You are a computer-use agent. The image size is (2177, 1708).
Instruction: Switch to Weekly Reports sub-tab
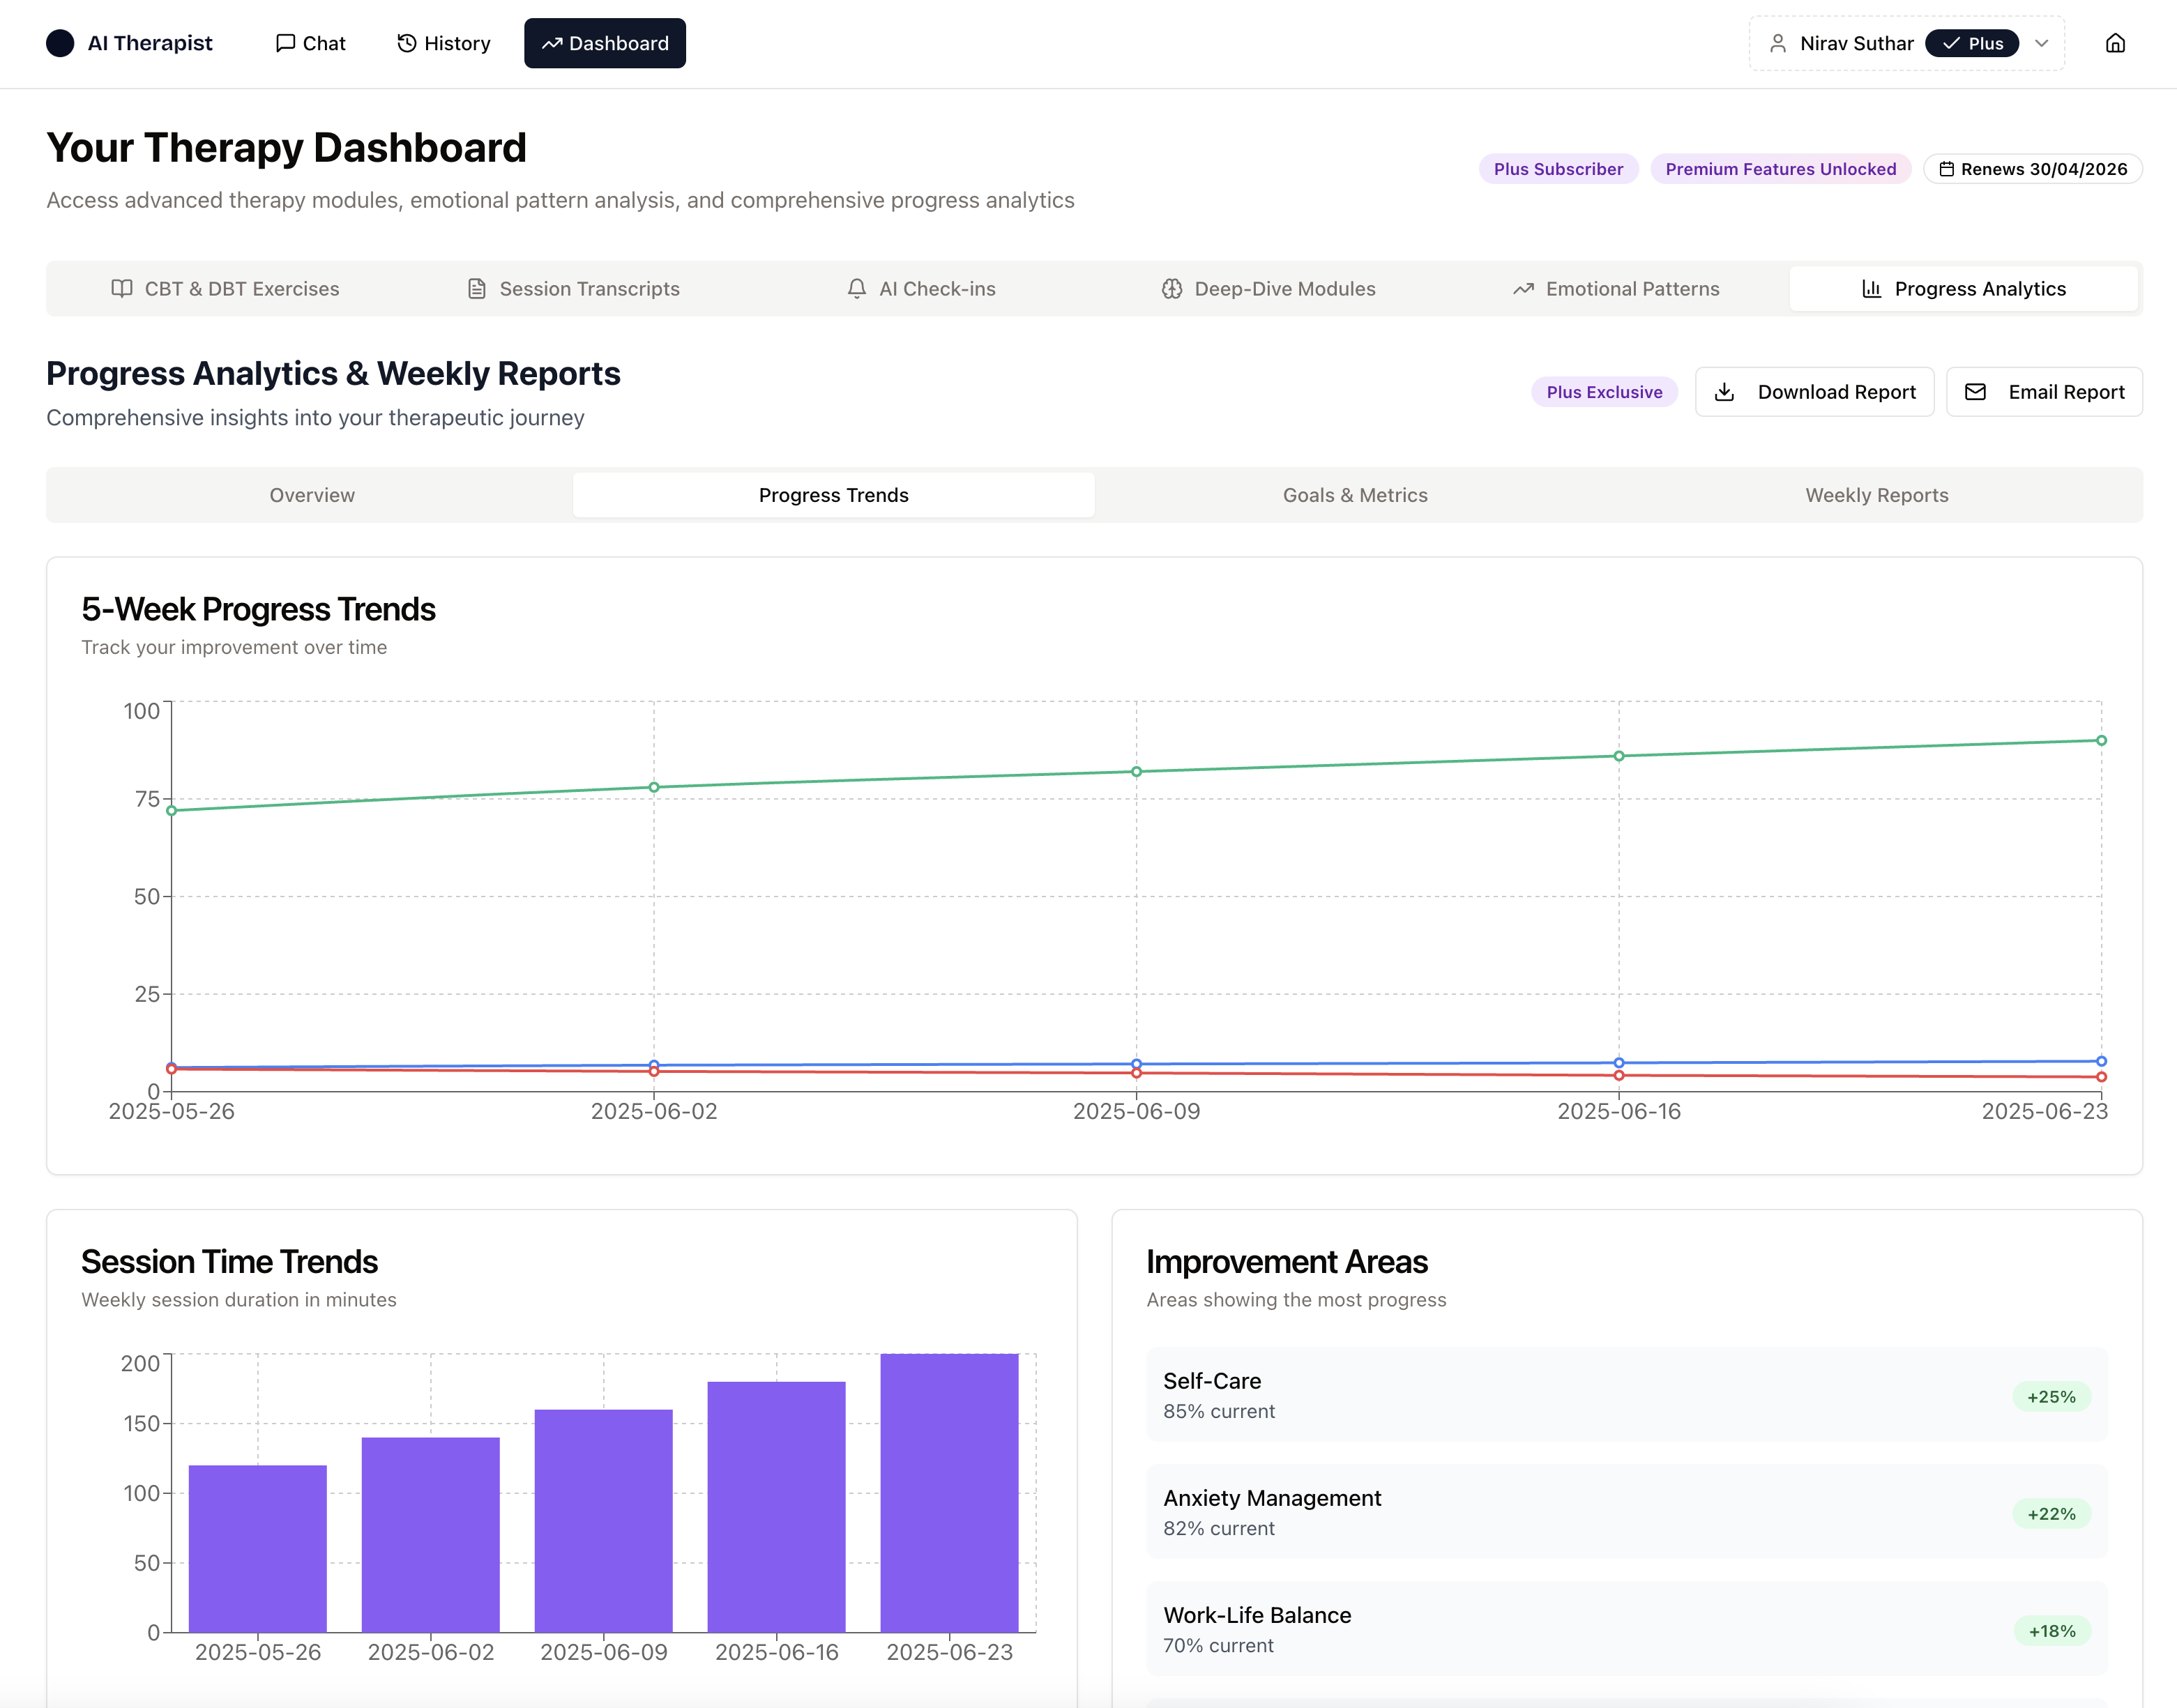pos(1876,495)
